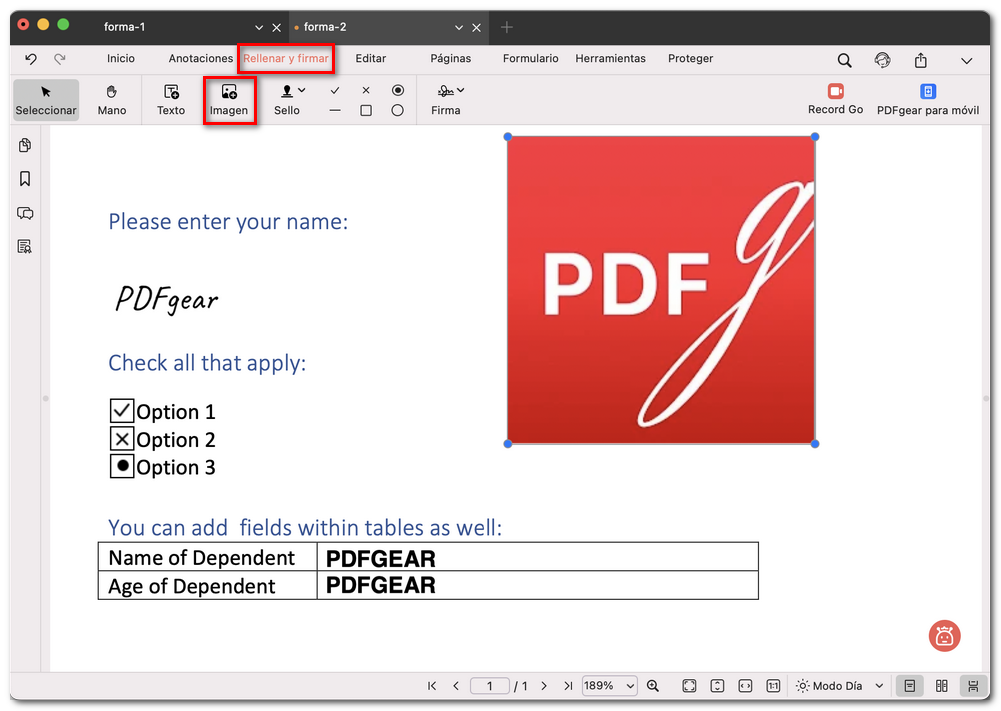Image resolution: width=1001 pixels, height=711 pixels.
Task: Click the page number input field
Action: [490, 686]
